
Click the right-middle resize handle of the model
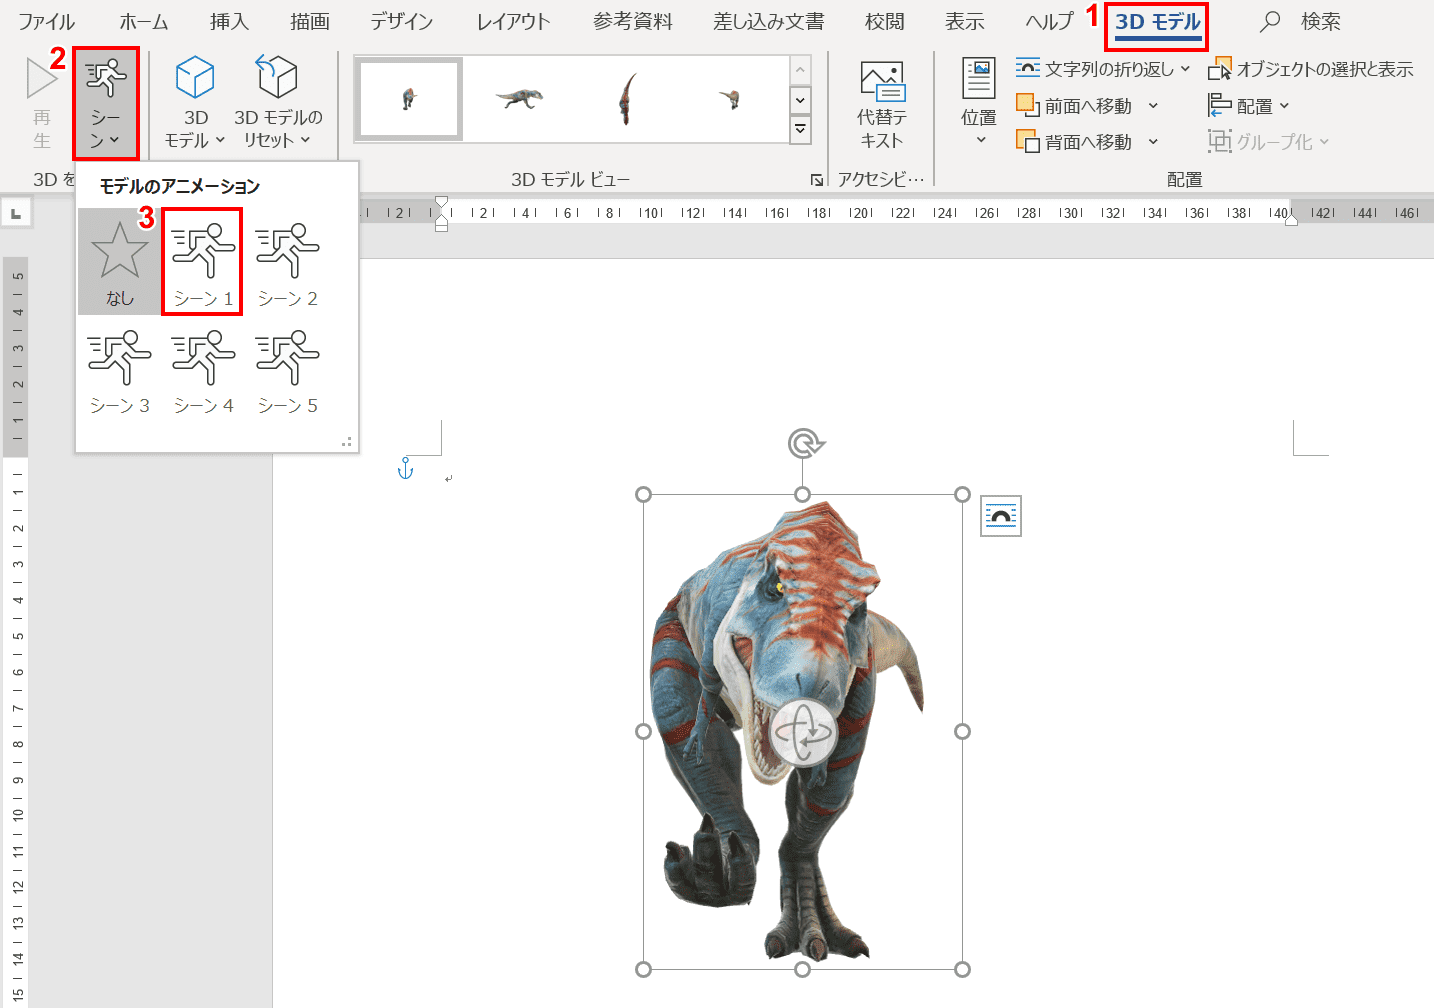962,731
